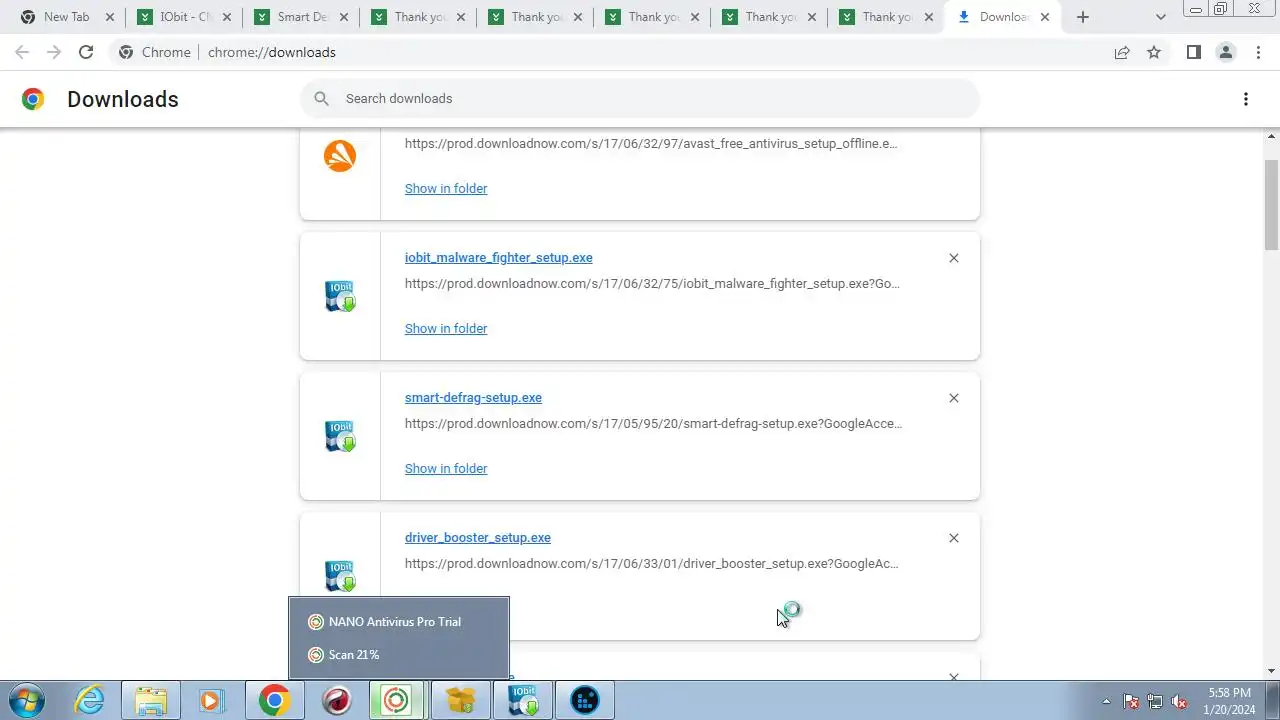
Task: Click the page vertical scrollbar thumb
Action: pyautogui.click(x=1272, y=205)
